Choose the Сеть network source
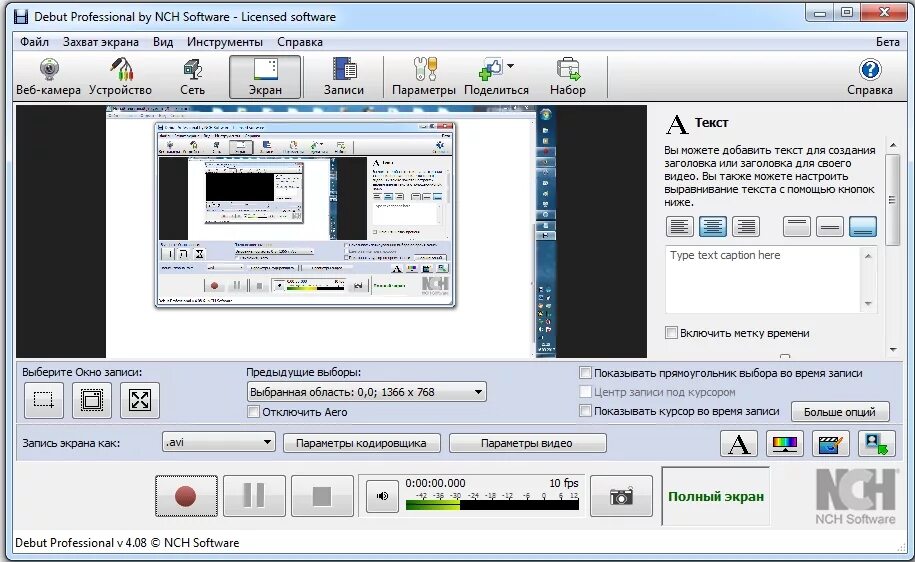This screenshot has height=562, width=915. tap(192, 77)
